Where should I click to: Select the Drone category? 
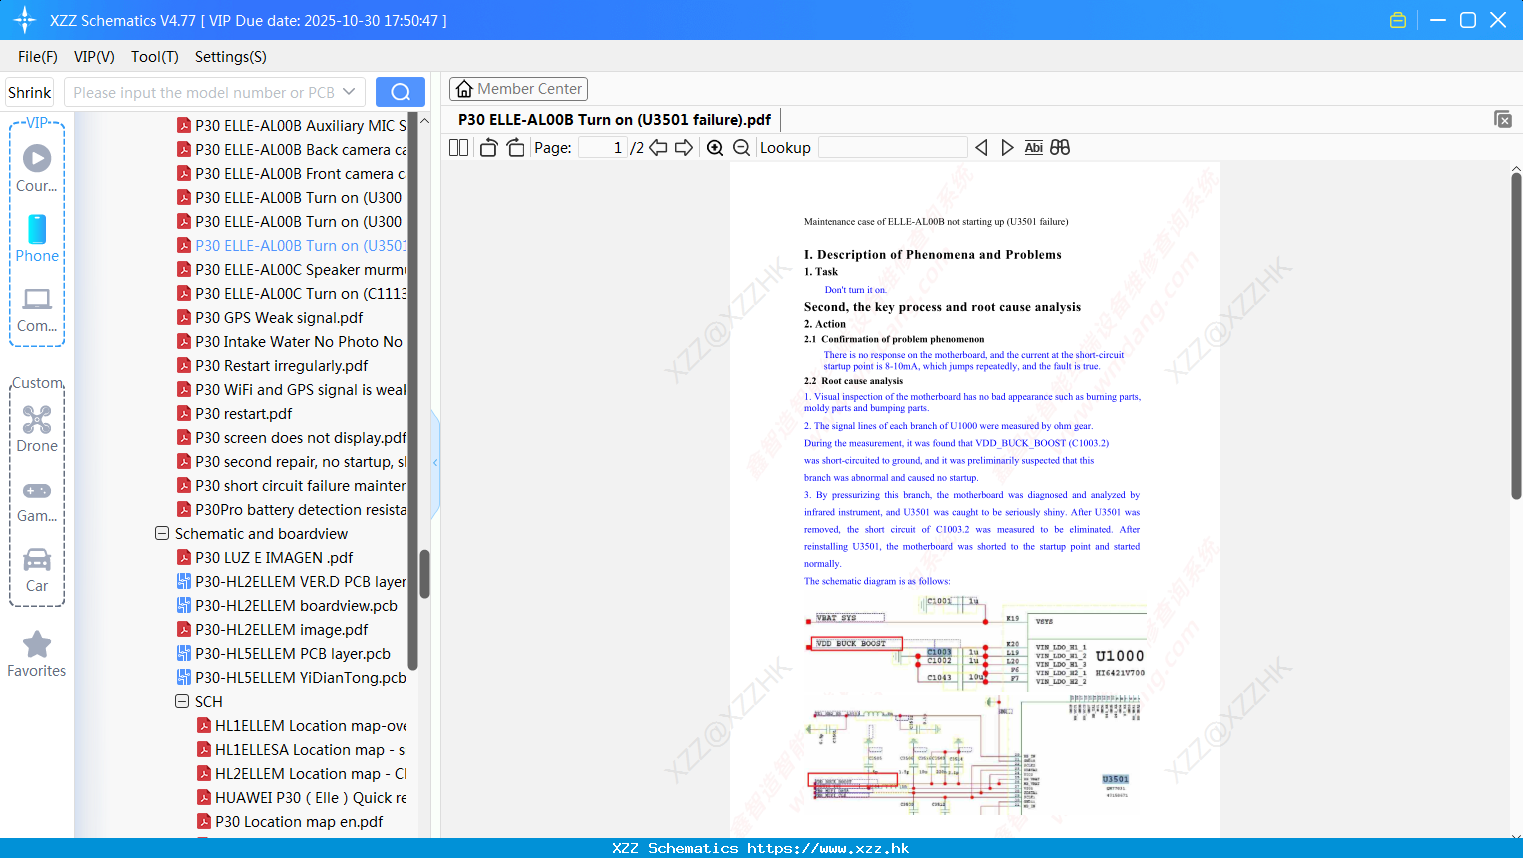37,429
